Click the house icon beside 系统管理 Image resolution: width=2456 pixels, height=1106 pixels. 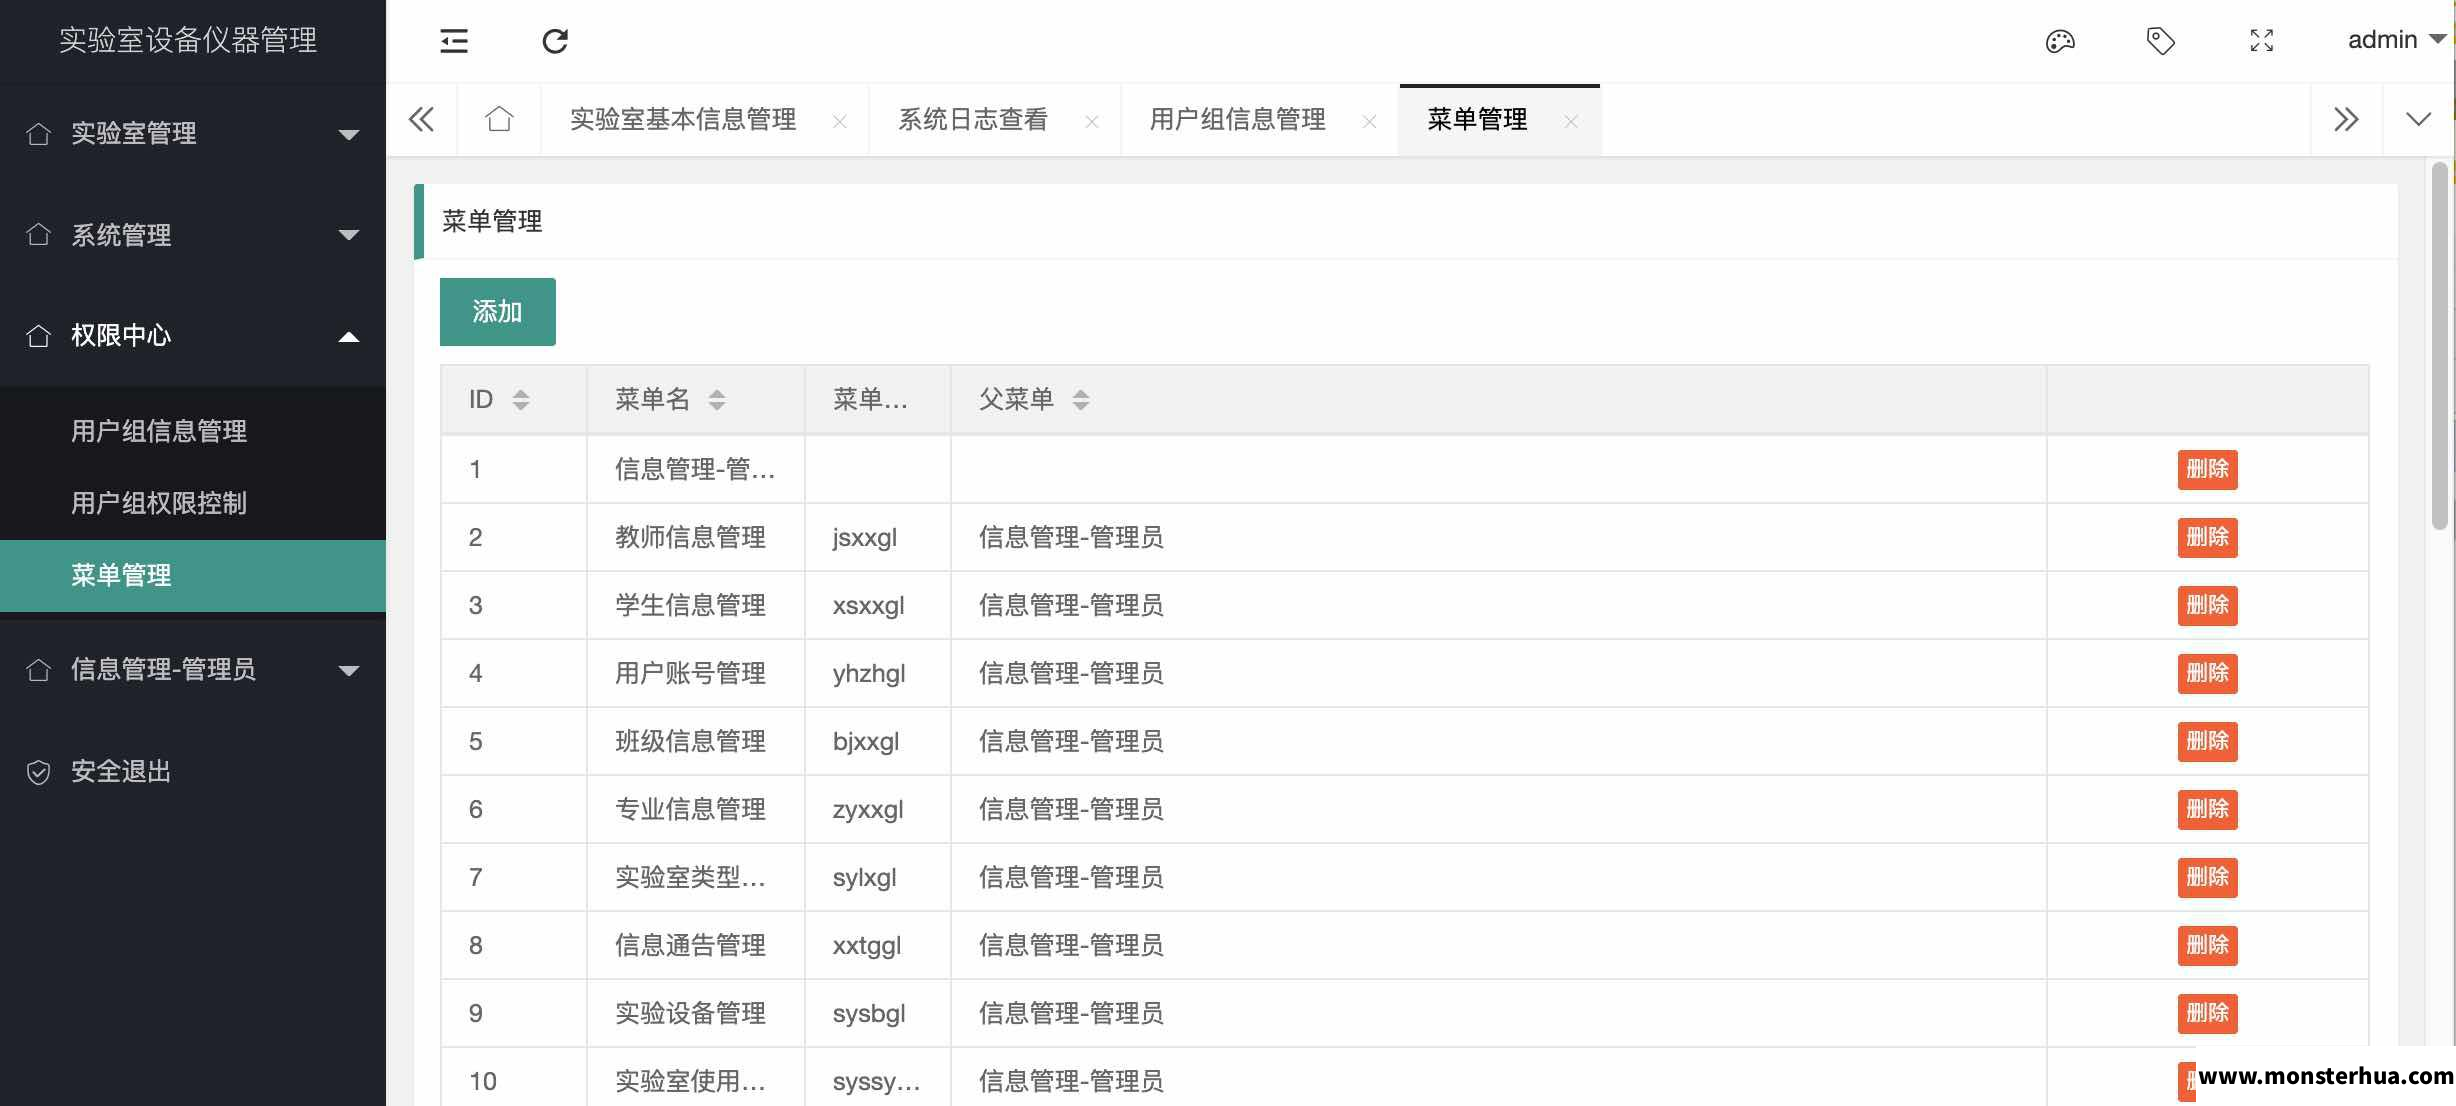point(38,235)
